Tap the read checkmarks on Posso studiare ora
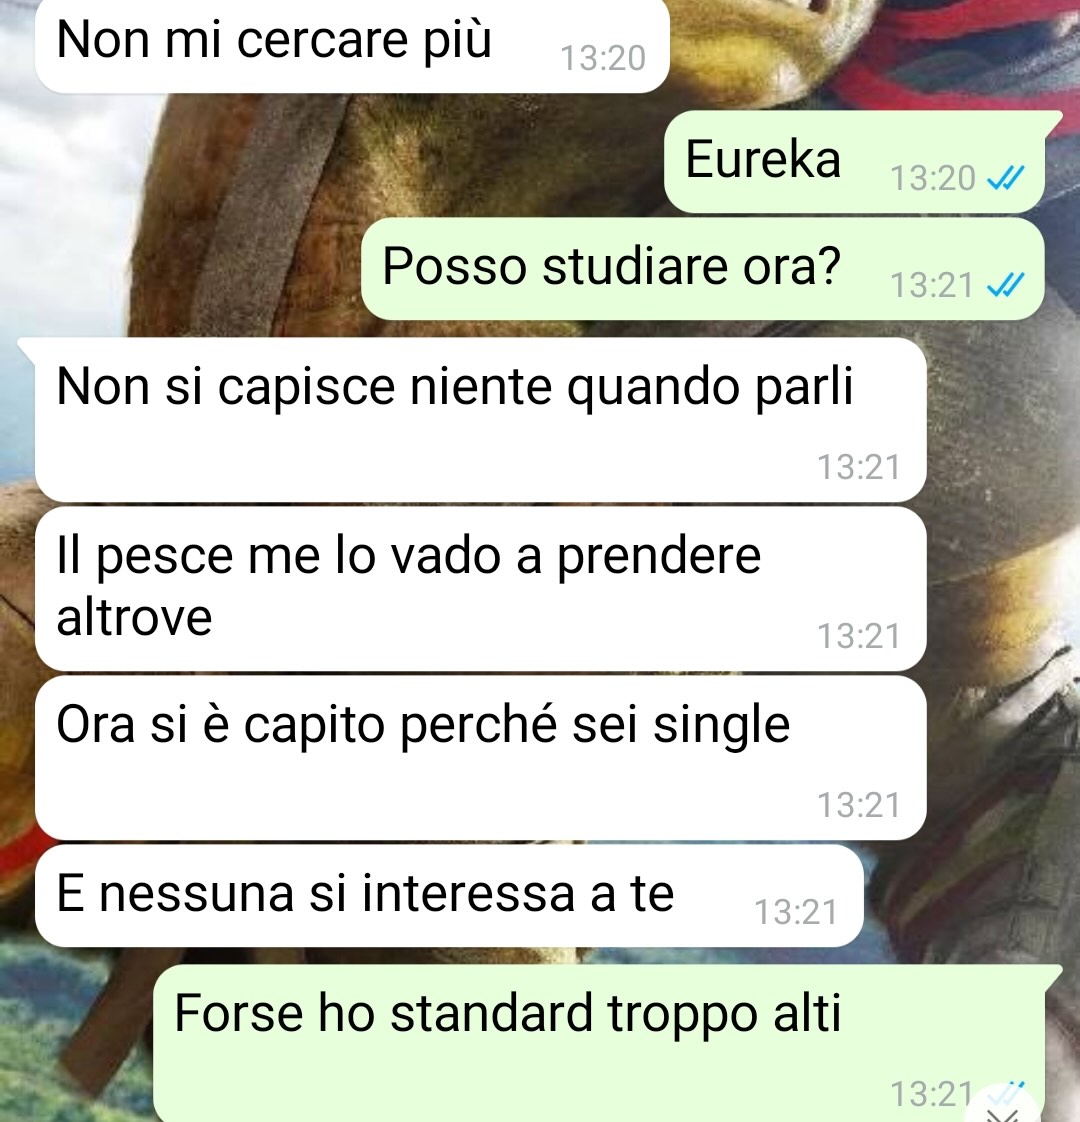This screenshot has width=1080, height=1122. (x=1006, y=286)
